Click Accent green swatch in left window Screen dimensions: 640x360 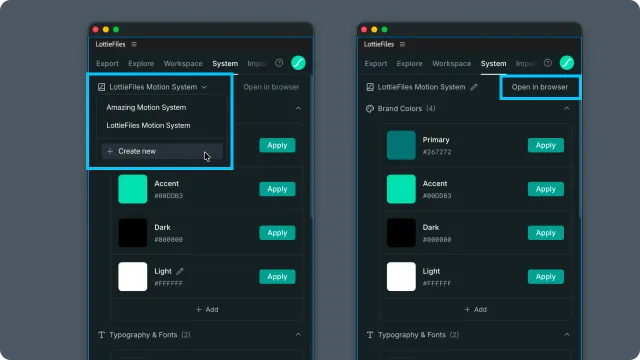tap(133, 189)
